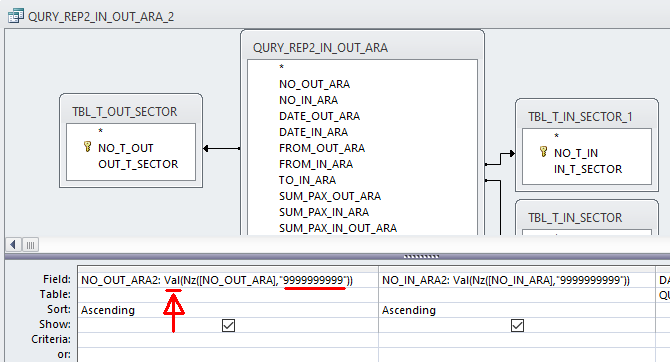Select the OUT_T_SECTOR field
The width and height of the screenshot is (670, 362).
[x=138, y=164]
